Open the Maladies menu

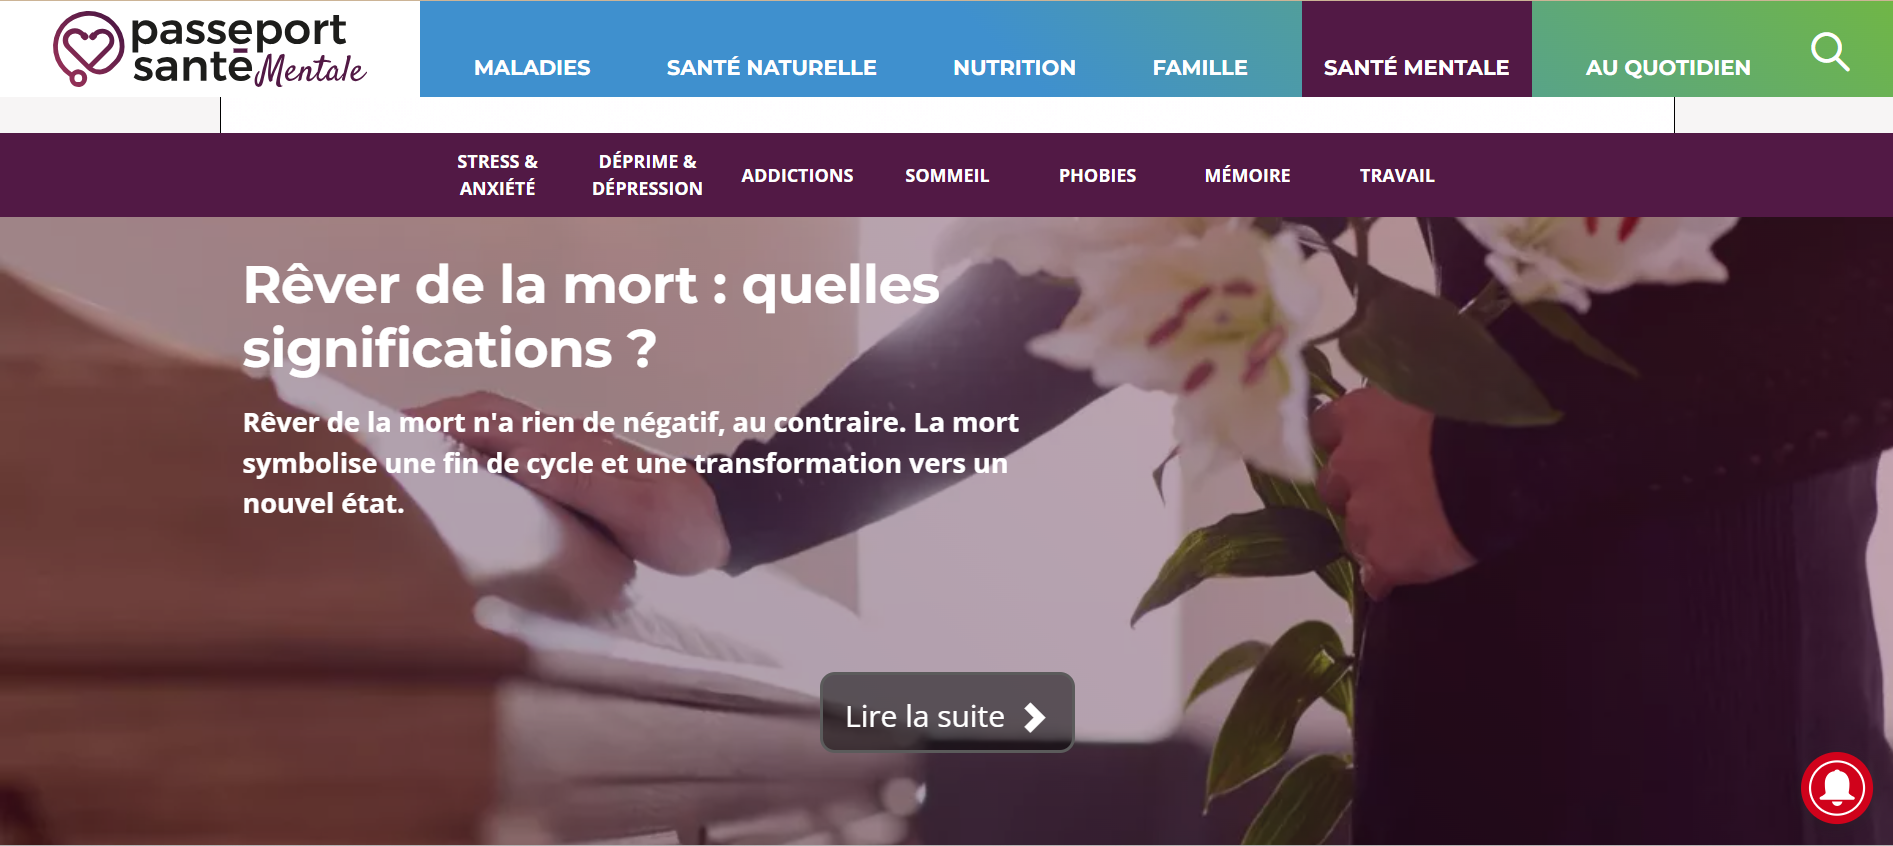[532, 68]
